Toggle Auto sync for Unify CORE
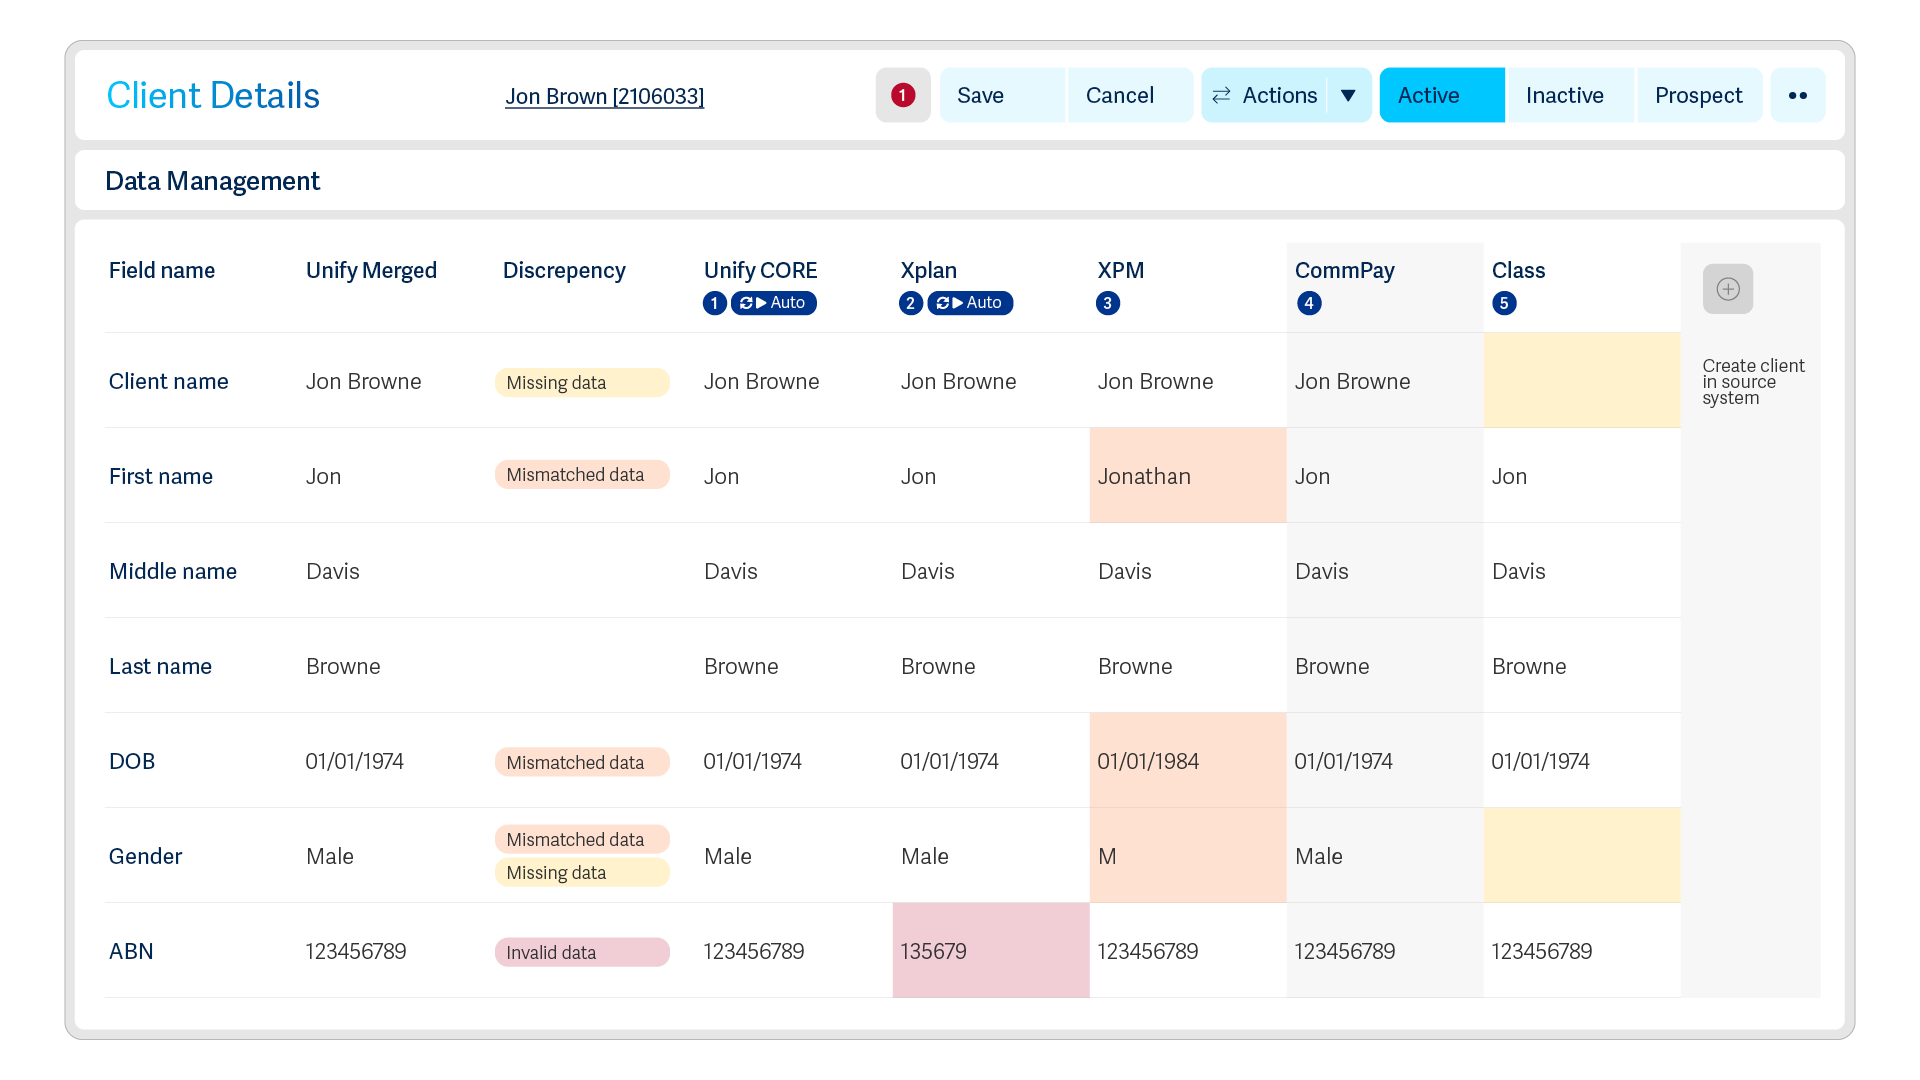The height and width of the screenshot is (1080, 1920). click(773, 303)
